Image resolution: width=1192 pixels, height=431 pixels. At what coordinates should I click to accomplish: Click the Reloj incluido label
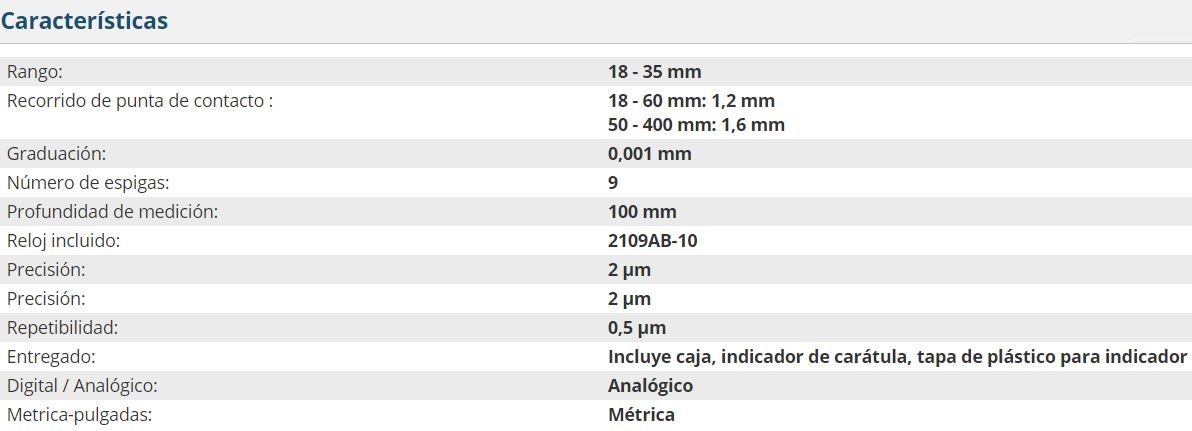(x=64, y=241)
